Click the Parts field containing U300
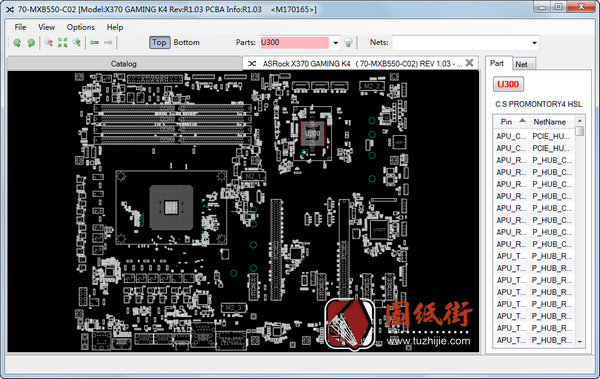 (294, 42)
